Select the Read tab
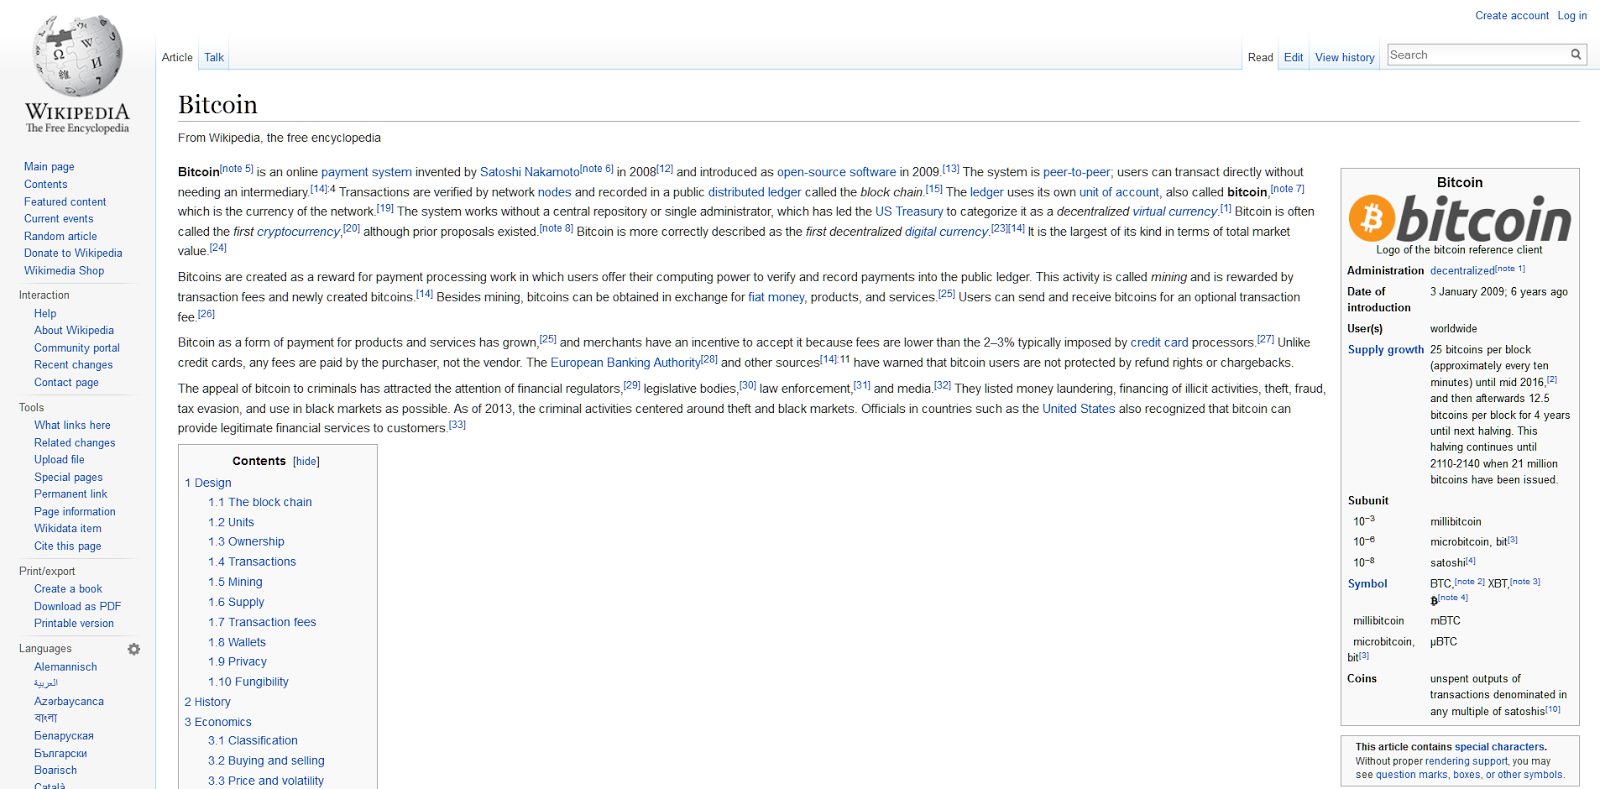 click(1260, 58)
